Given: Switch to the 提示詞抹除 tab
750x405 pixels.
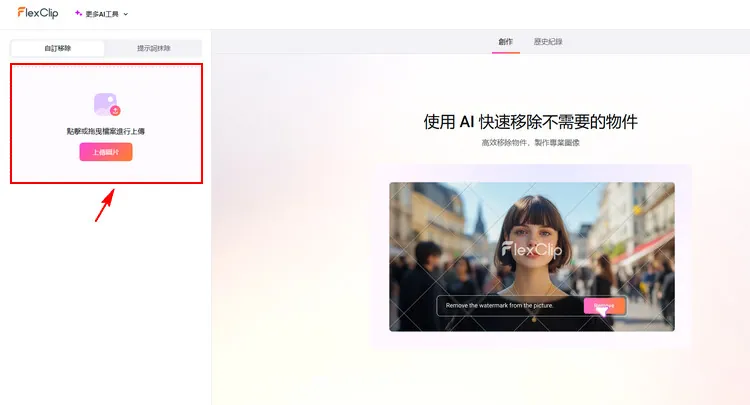Looking at the screenshot, I should coord(153,48).
